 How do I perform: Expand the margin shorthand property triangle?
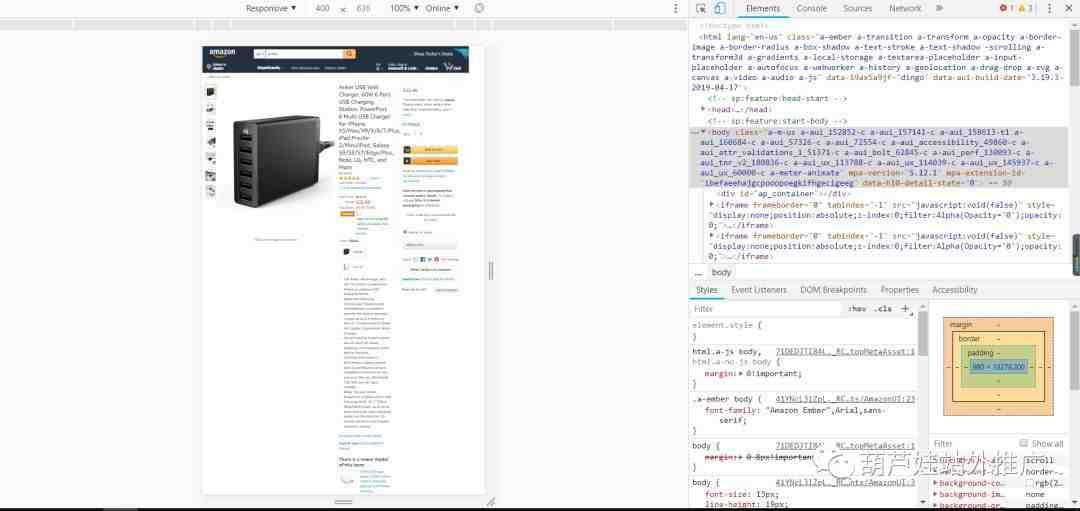point(741,373)
